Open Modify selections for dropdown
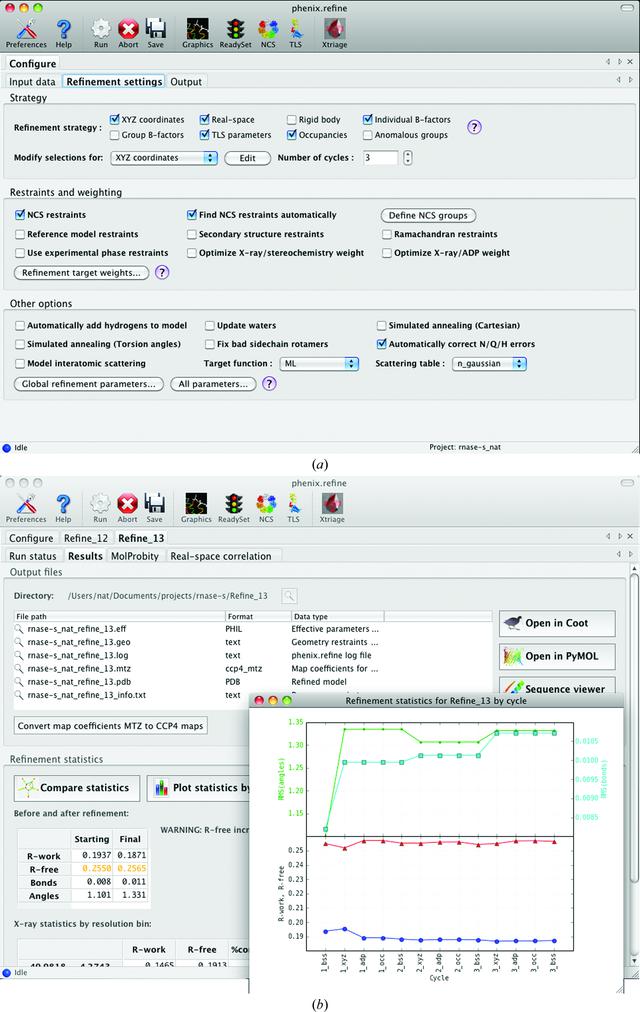 [x=164, y=157]
